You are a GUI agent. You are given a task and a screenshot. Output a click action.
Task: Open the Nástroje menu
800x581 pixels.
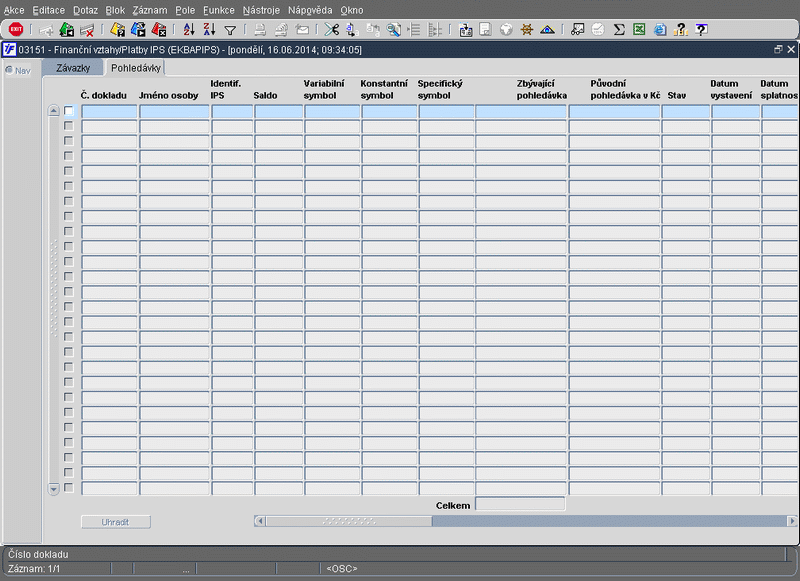pyautogui.click(x=261, y=10)
